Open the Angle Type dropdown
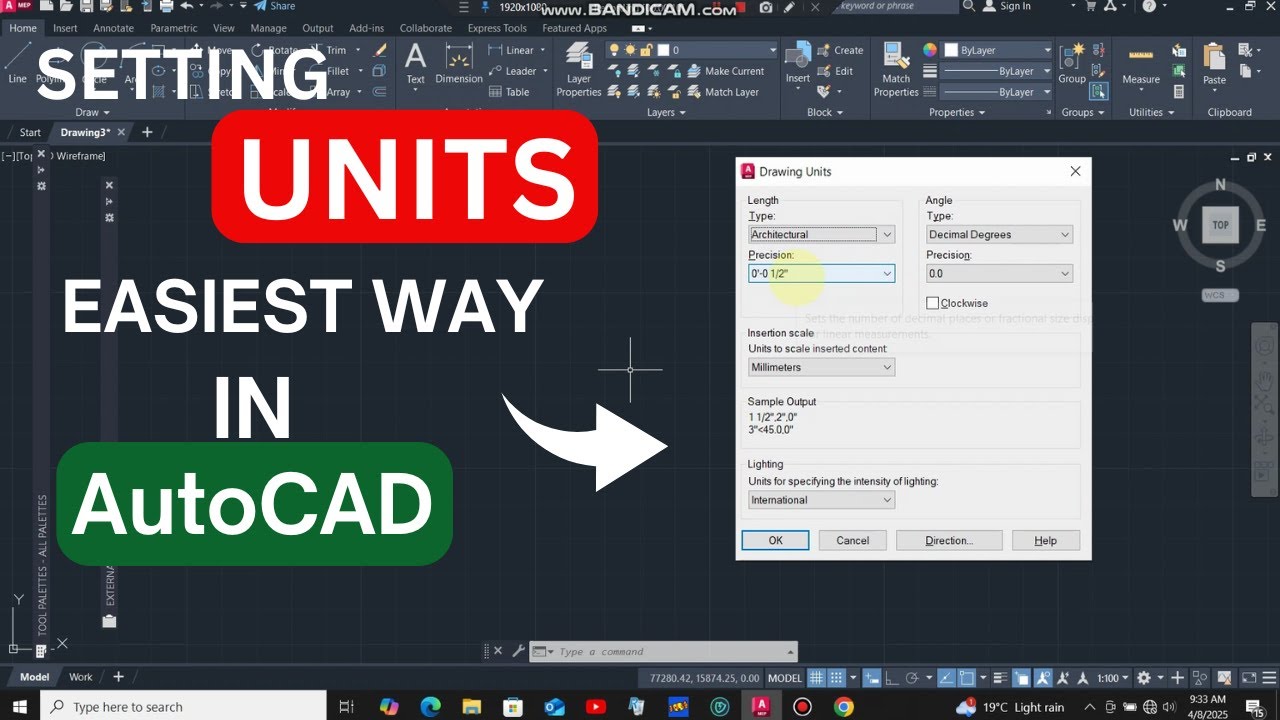Screen dimensions: 1280x720 pos(1000,235)
